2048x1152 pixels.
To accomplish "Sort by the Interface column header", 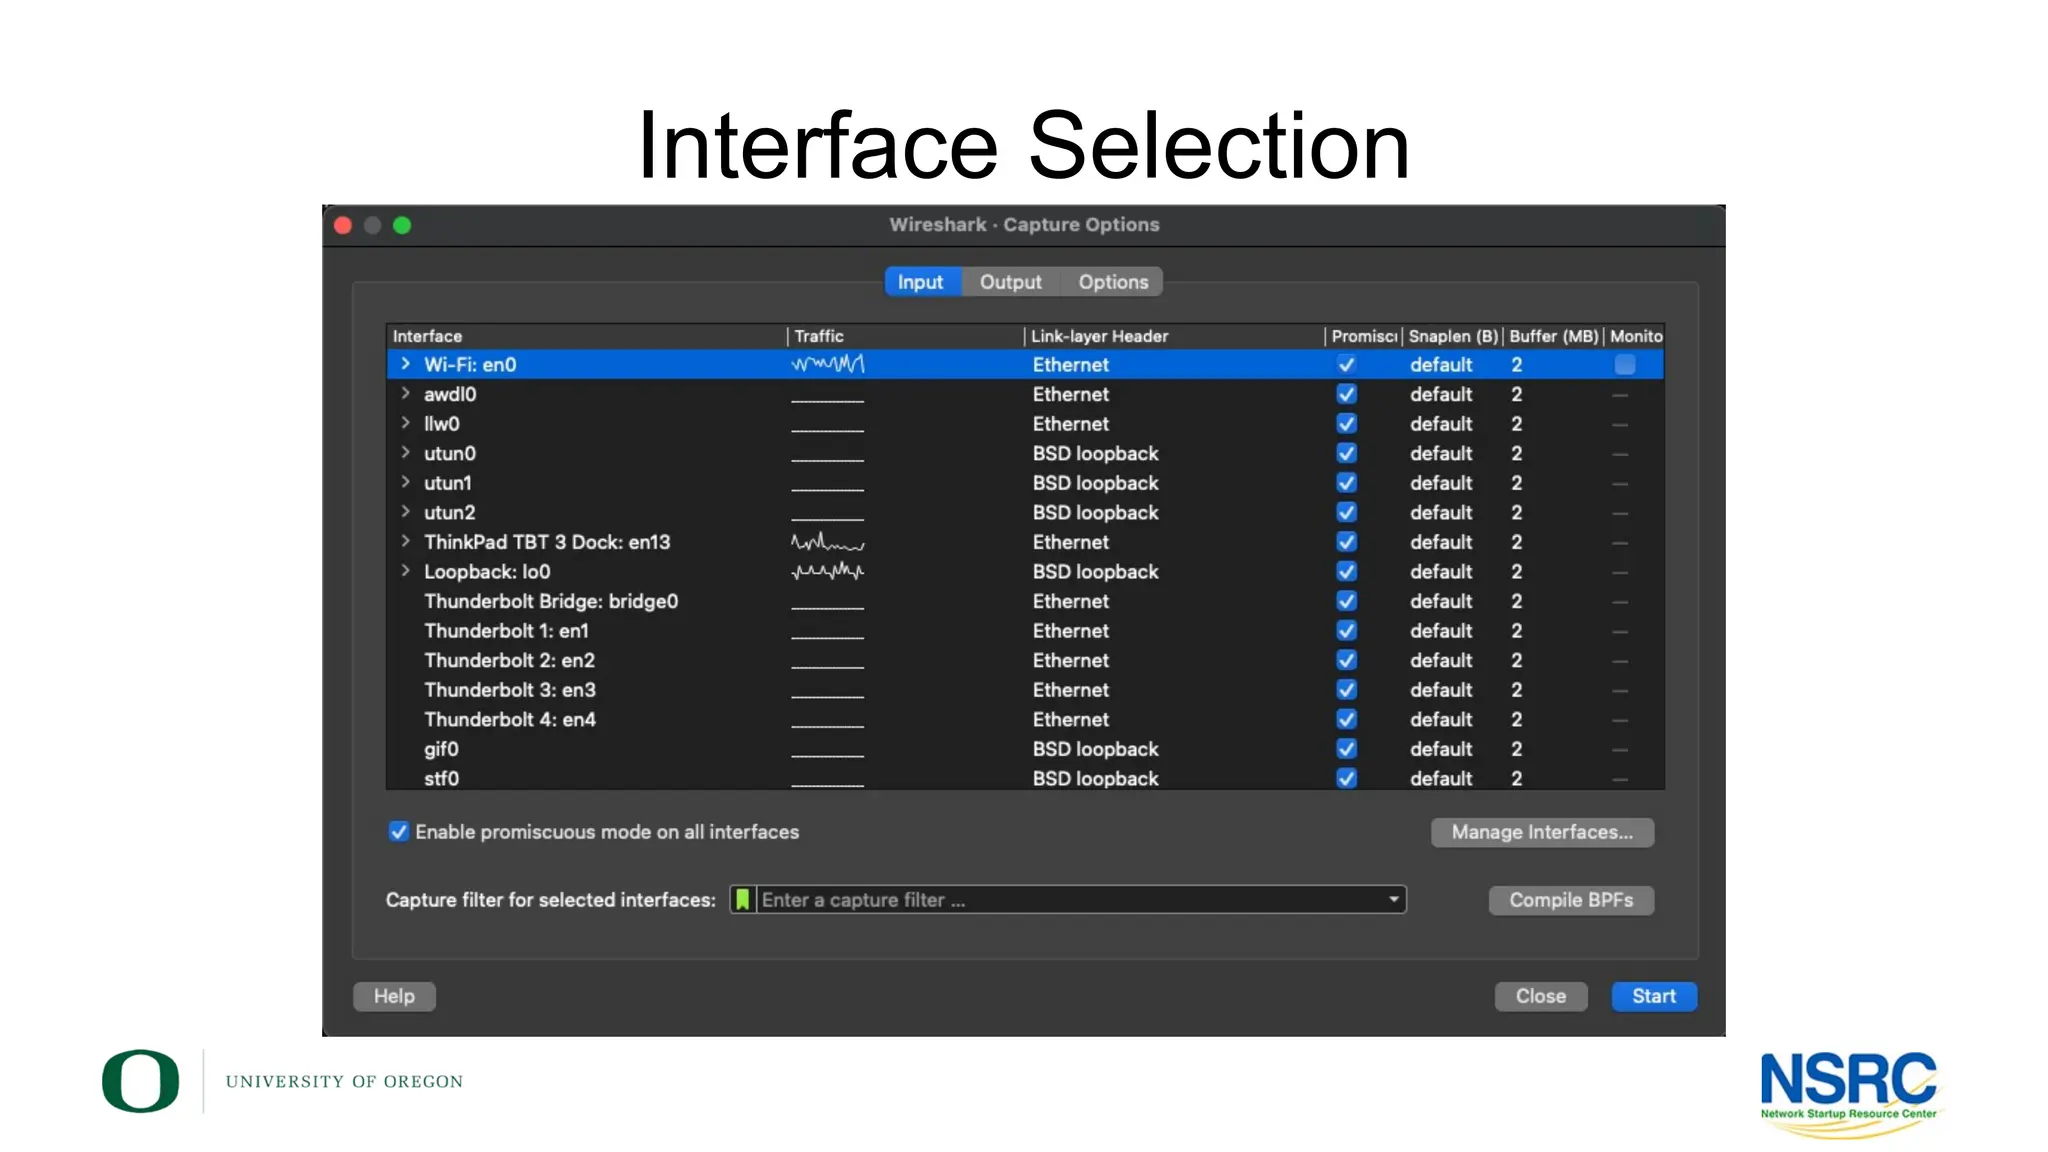I will click(x=587, y=336).
